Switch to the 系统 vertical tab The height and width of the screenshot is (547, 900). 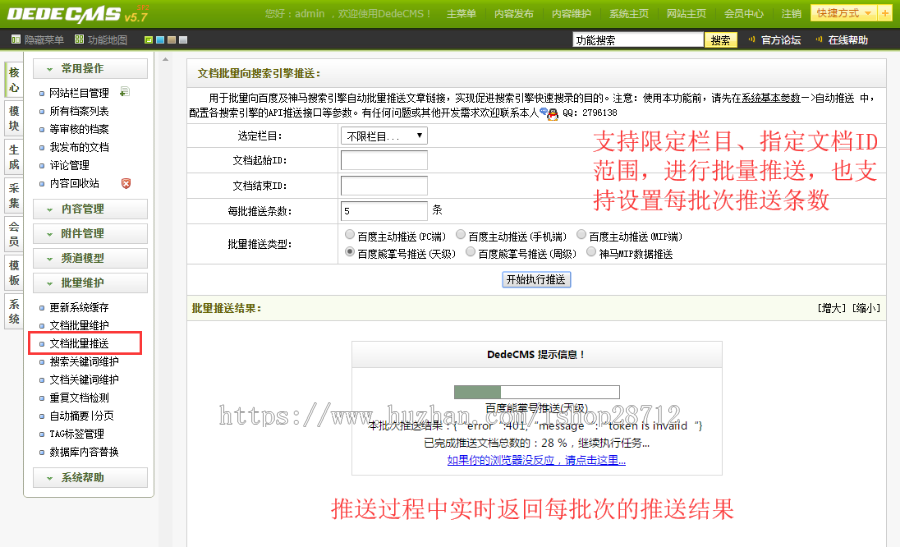pos(14,311)
